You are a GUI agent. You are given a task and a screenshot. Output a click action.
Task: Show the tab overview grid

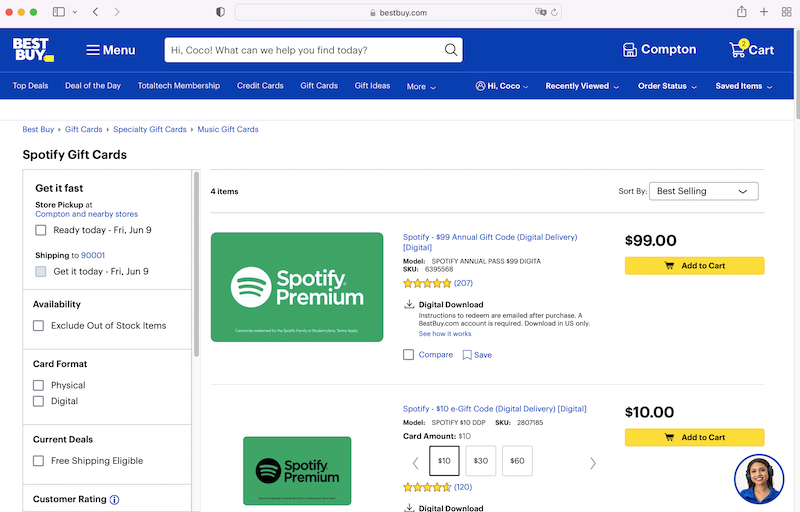786,12
